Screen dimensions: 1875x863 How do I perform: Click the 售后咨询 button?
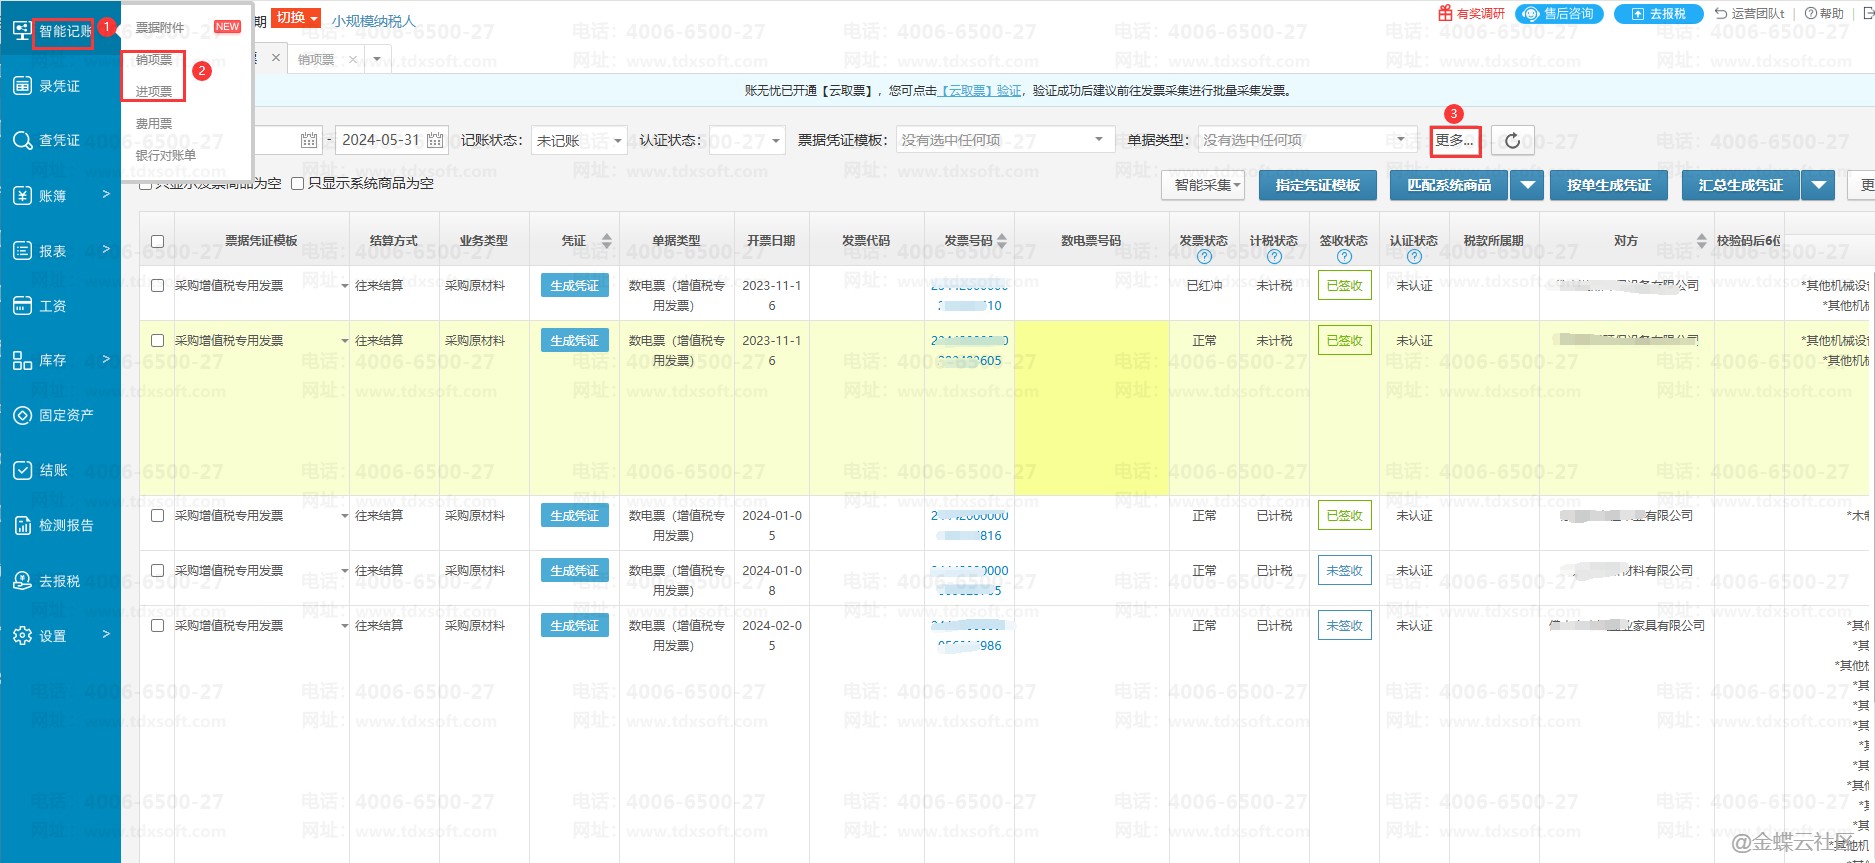tap(1559, 14)
